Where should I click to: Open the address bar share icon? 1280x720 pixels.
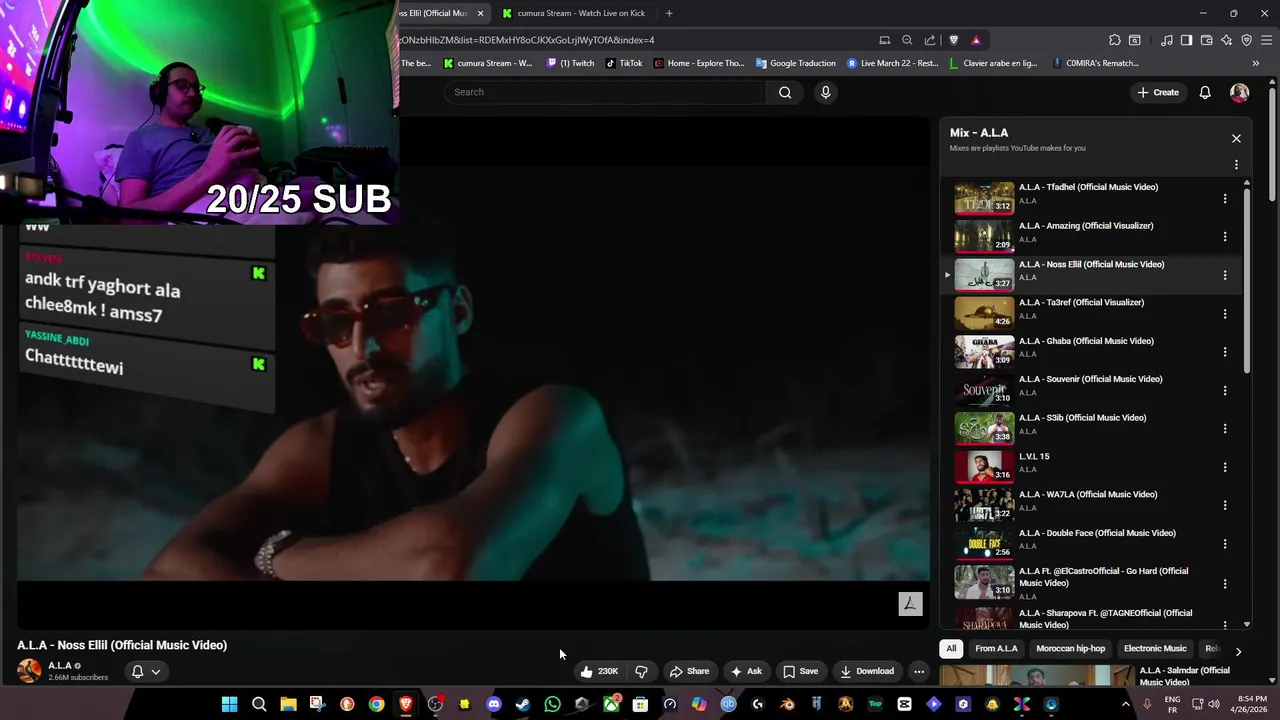(x=930, y=40)
